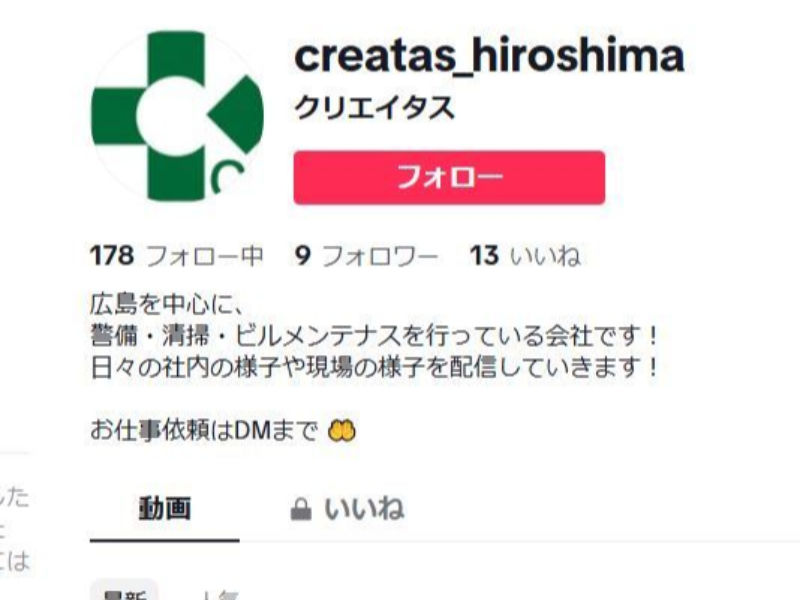Sort videos by 最新 latest
The width and height of the screenshot is (800, 600).
tap(124, 592)
